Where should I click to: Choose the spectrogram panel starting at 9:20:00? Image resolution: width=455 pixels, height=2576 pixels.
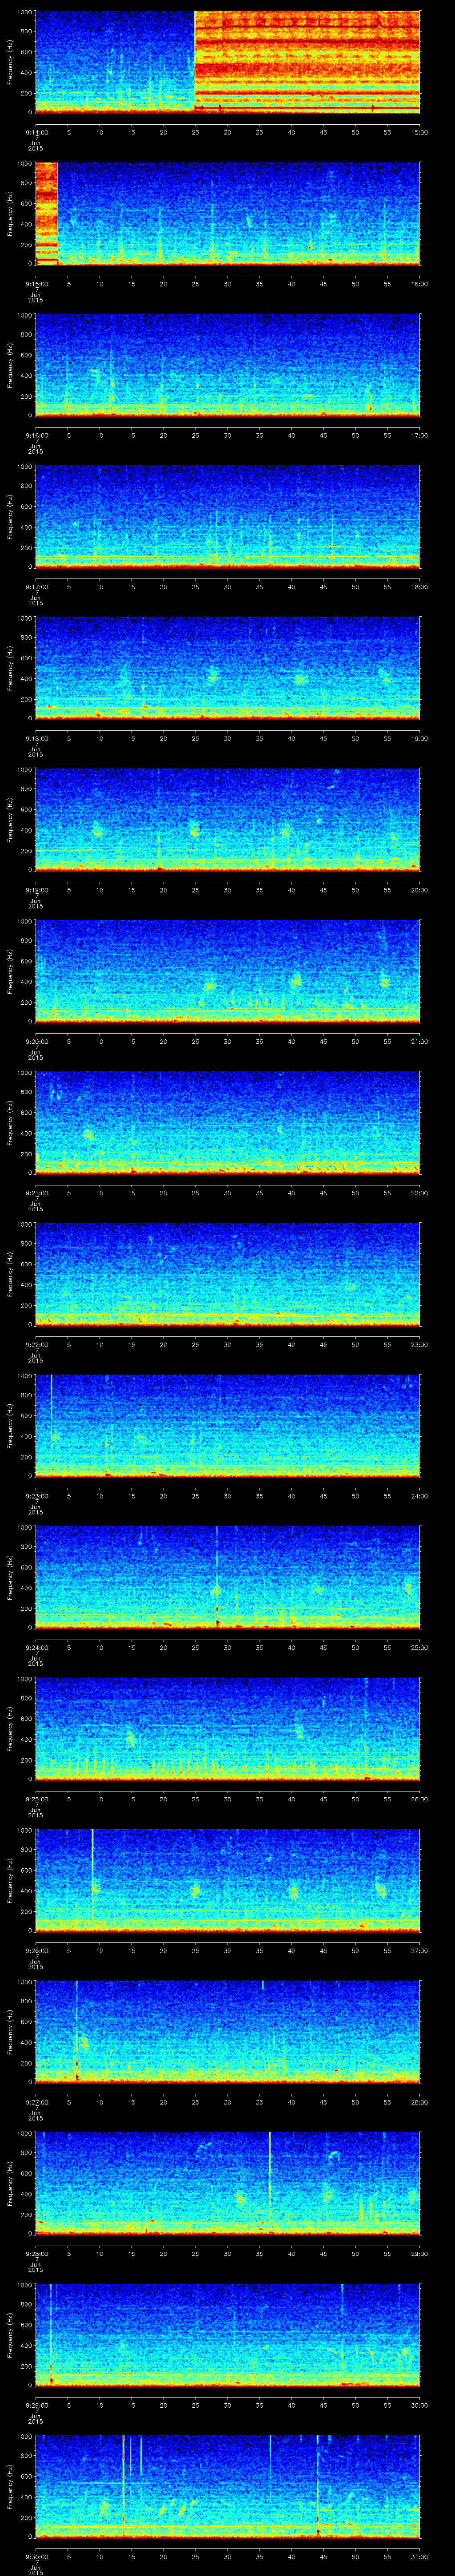click(228, 971)
